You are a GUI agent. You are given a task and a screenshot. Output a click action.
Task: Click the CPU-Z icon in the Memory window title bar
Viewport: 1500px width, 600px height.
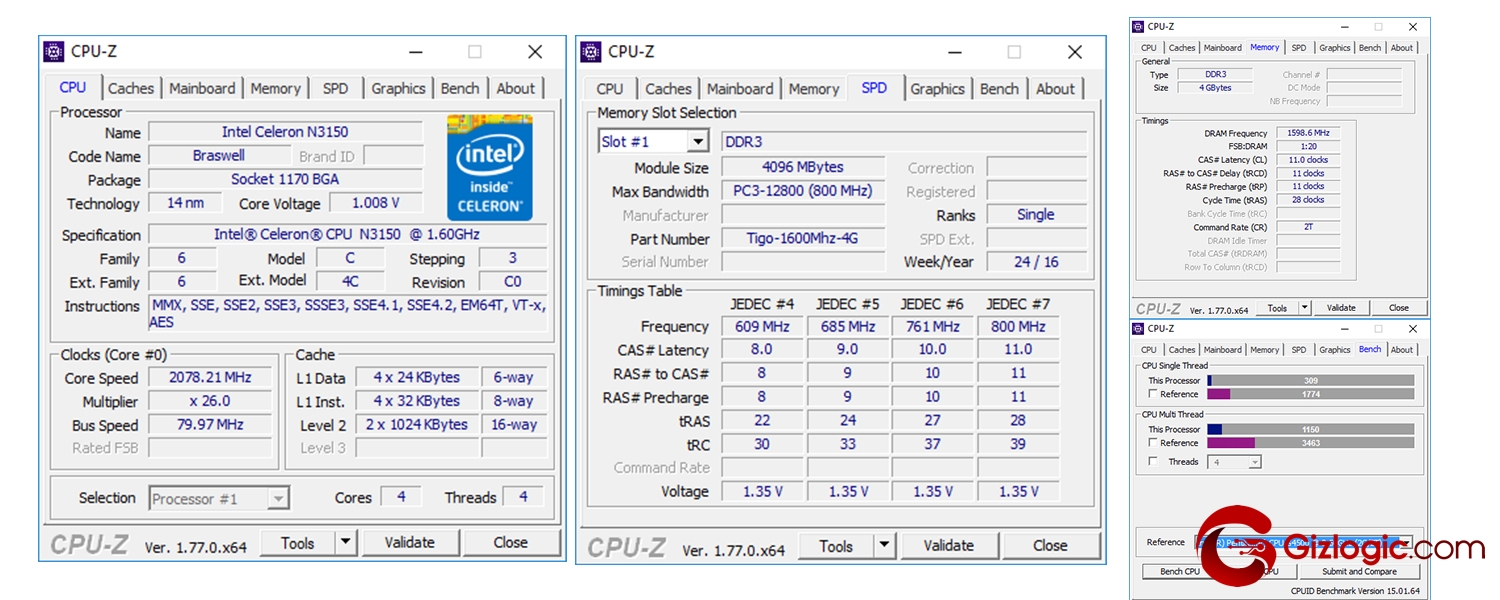(x=1139, y=27)
